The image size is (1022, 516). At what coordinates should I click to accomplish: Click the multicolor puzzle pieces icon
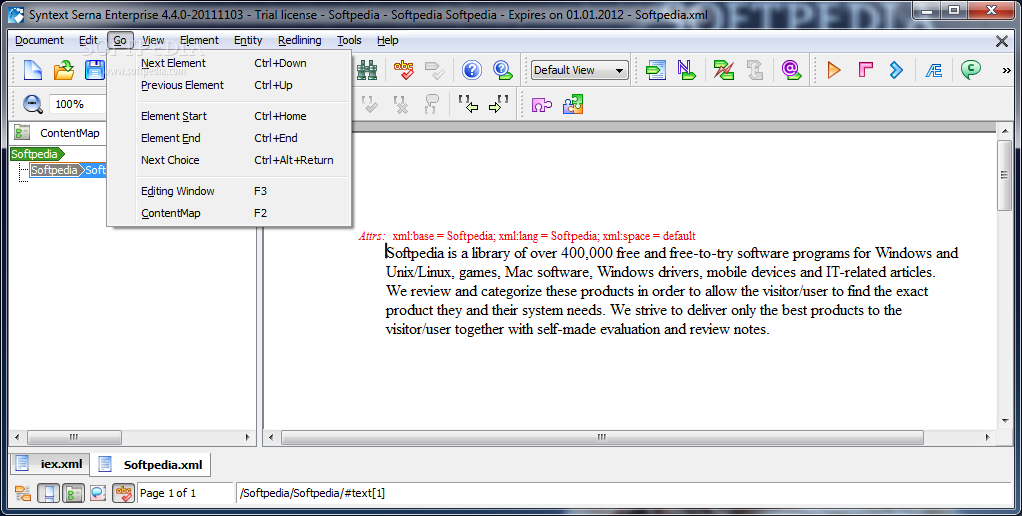click(573, 104)
